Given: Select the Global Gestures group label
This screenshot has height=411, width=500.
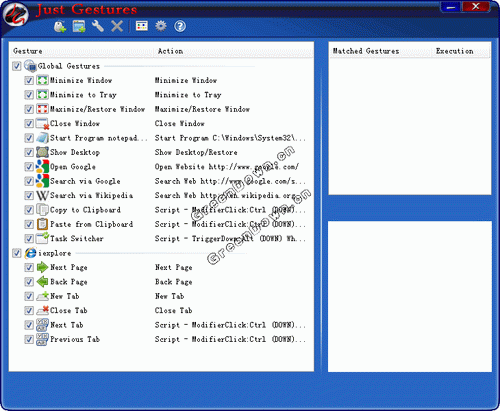Looking at the screenshot, I should tap(69, 66).
